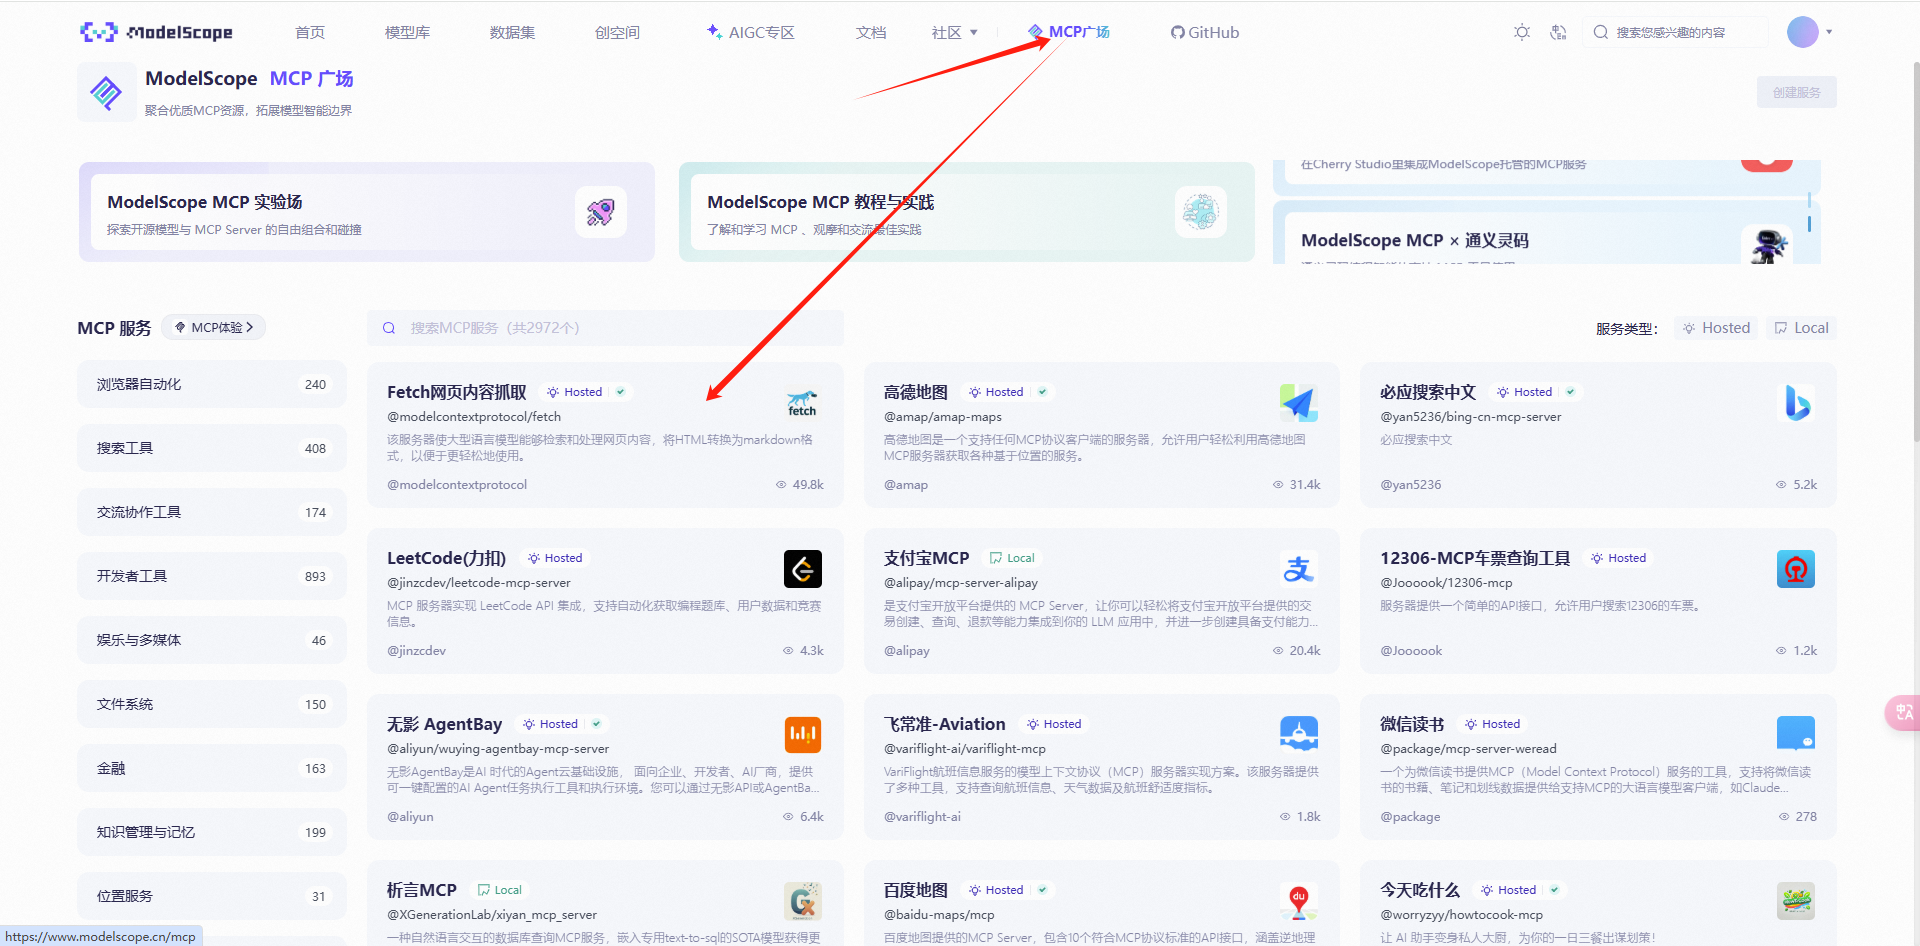The height and width of the screenshot is (946, 1920).
Task: Select 搜索工具 category
Action: 212,448
